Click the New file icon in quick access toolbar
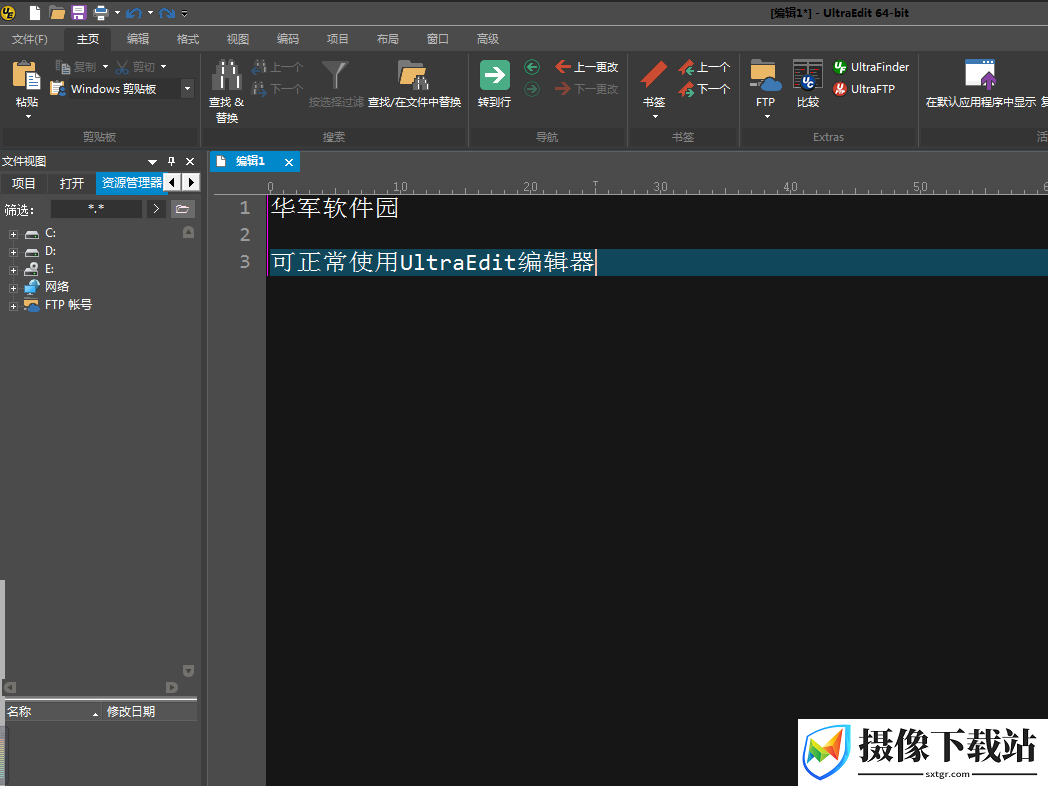 (35, 12)
